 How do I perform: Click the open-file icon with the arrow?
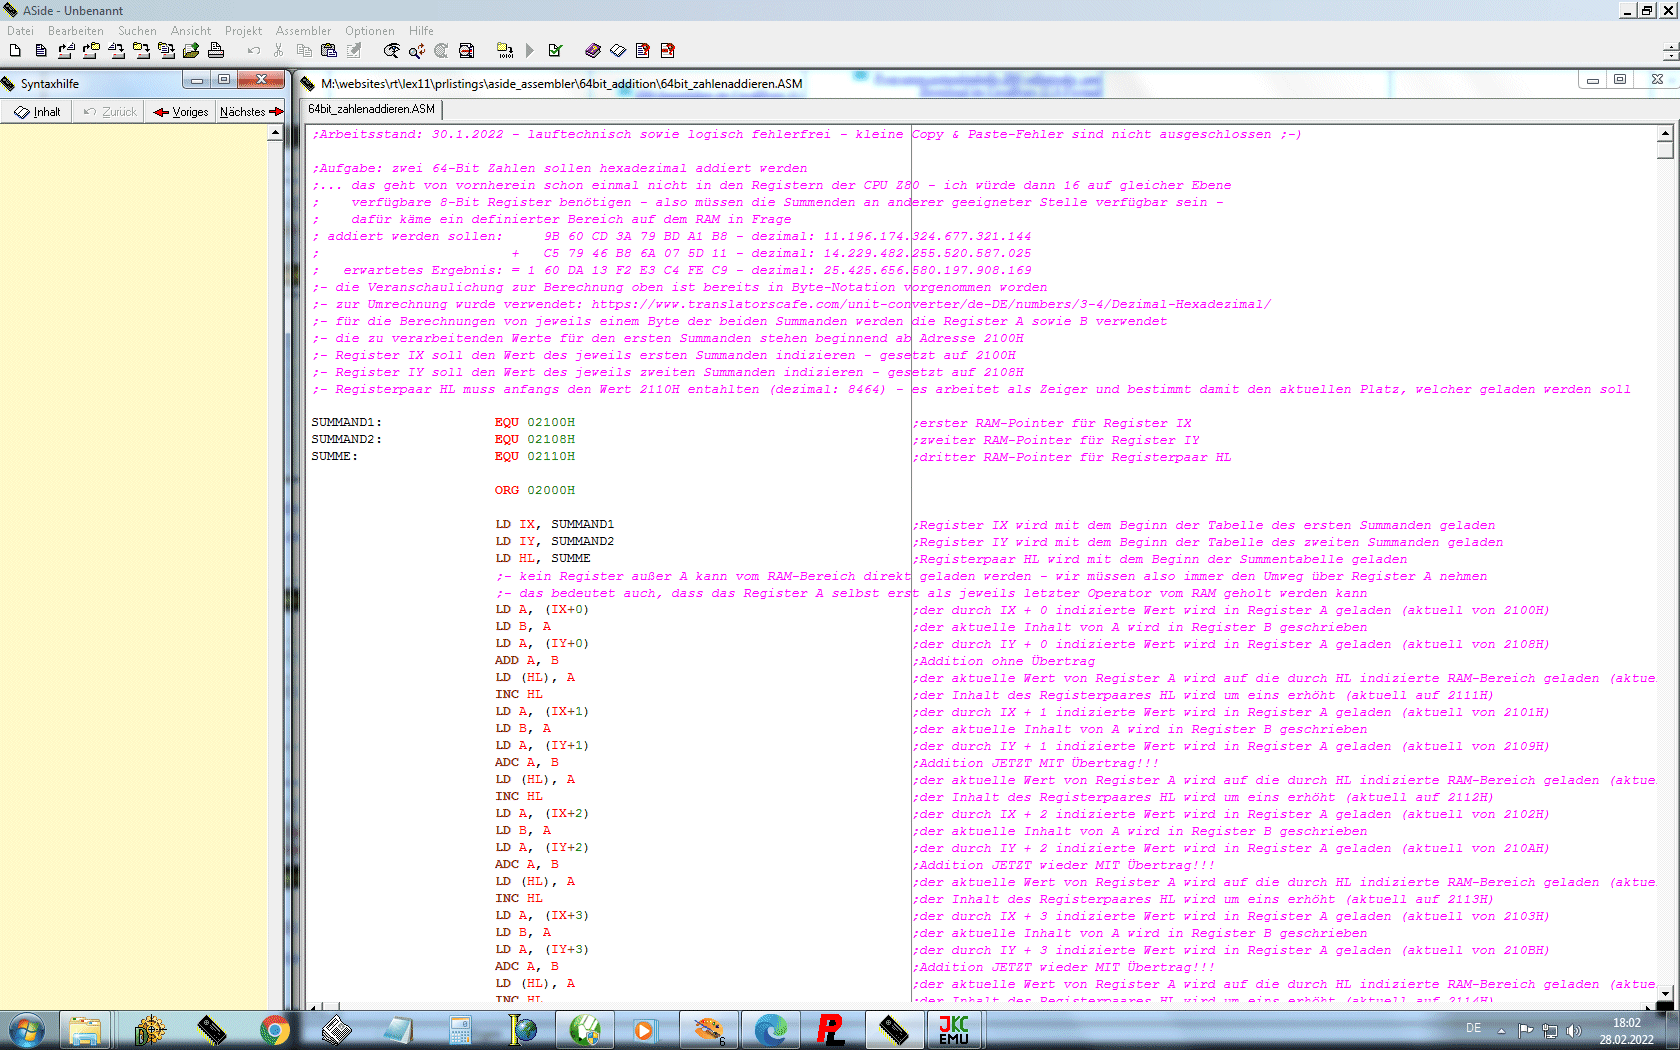[x=66, y=50]
